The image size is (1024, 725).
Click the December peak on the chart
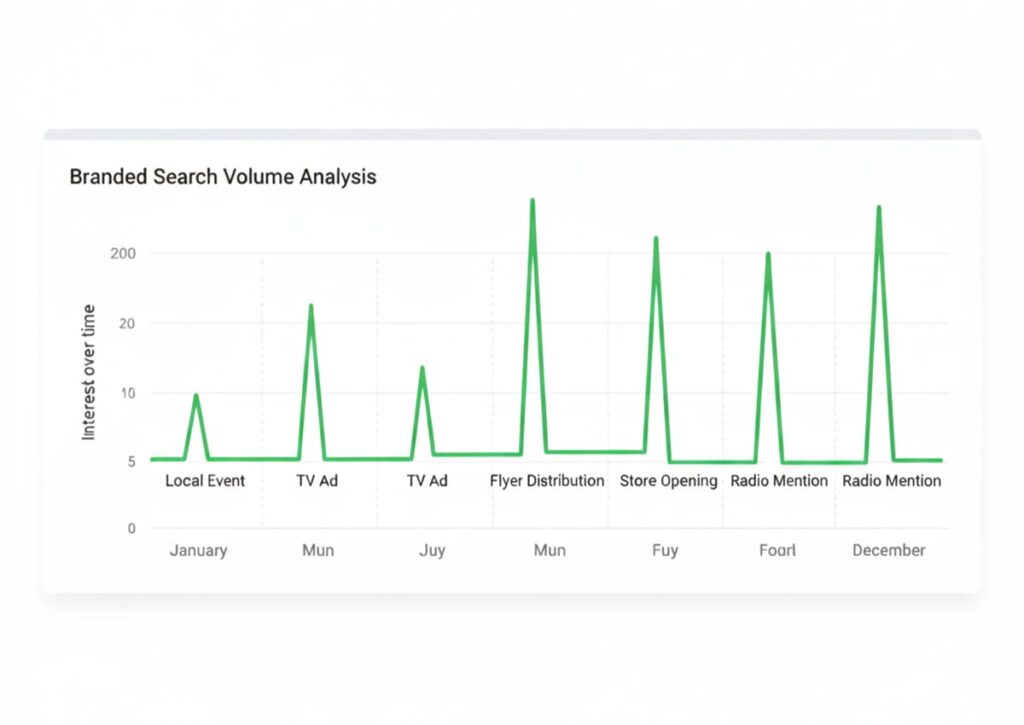click(x=877, y=207)
